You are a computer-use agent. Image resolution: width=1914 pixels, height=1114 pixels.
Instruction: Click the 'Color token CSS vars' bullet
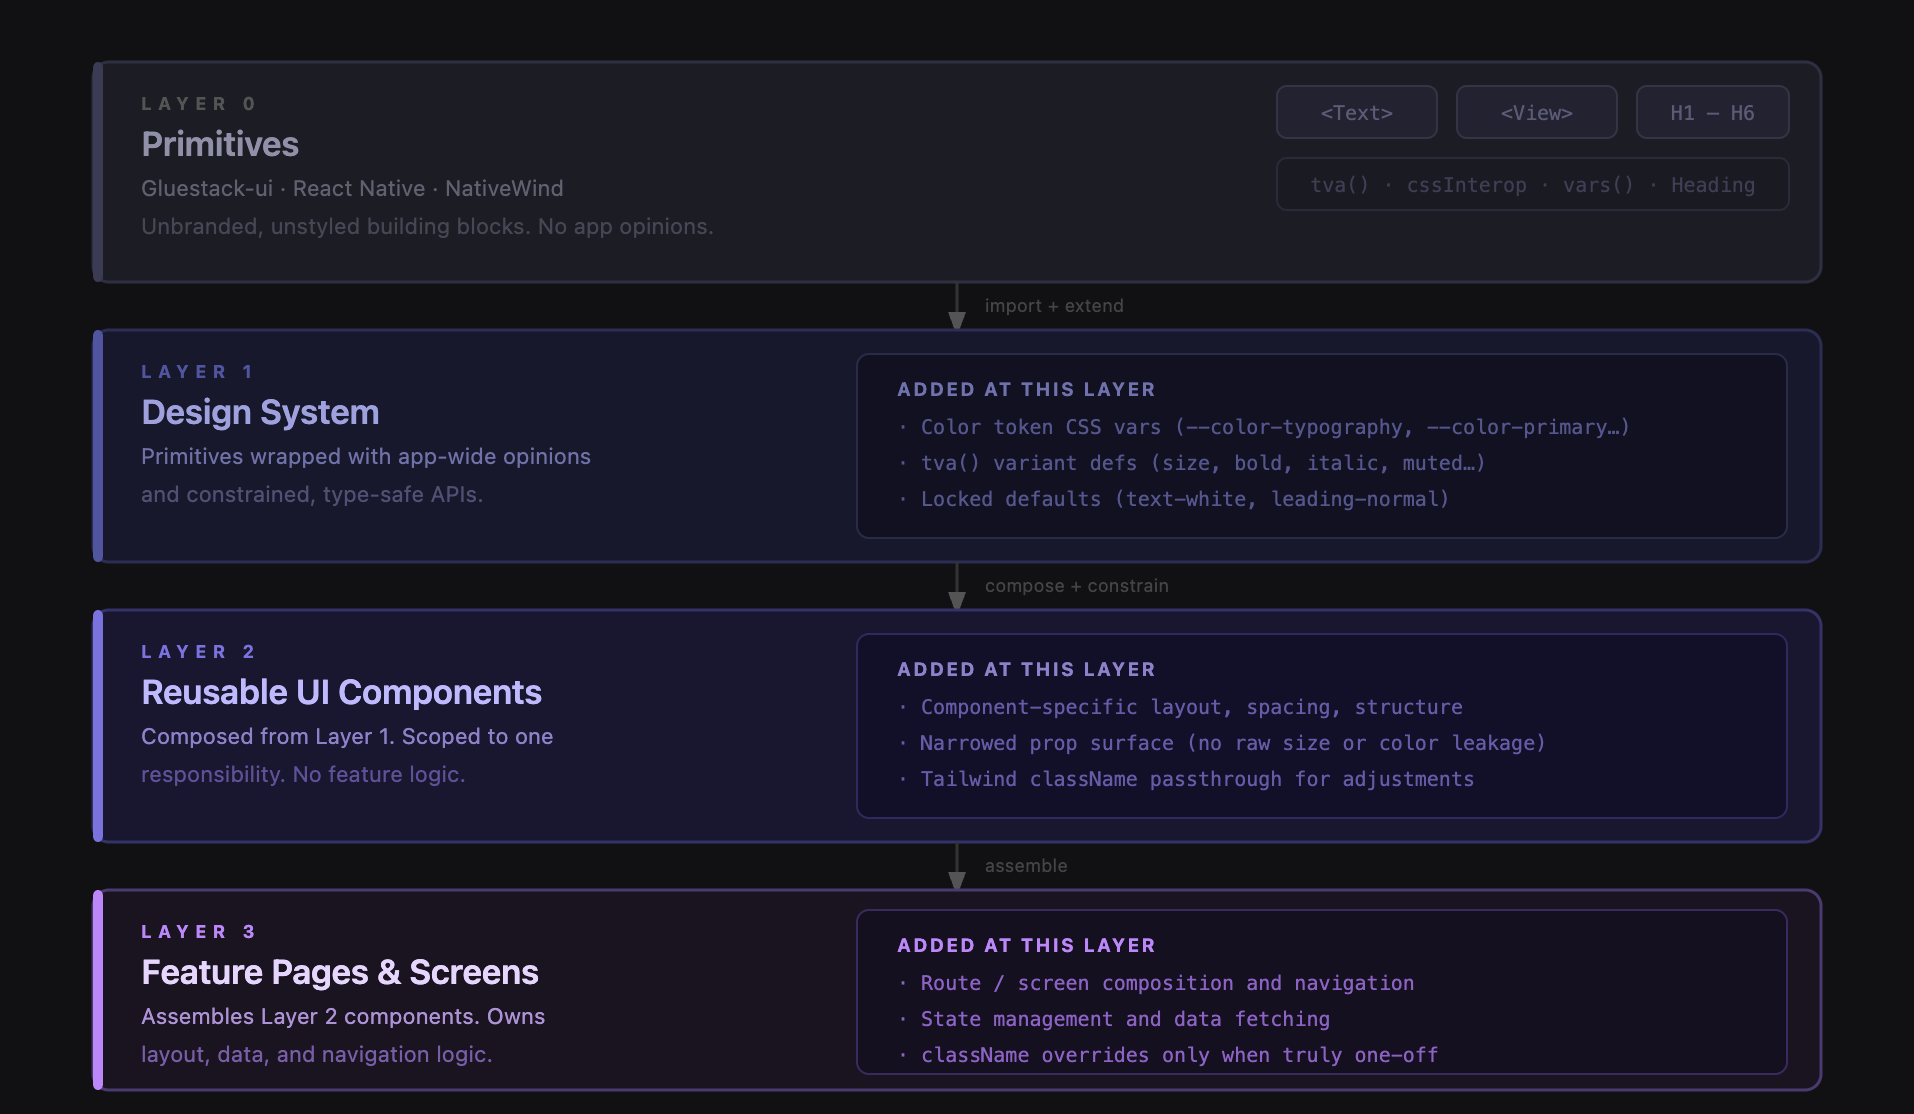click(x=1264, y=427)
